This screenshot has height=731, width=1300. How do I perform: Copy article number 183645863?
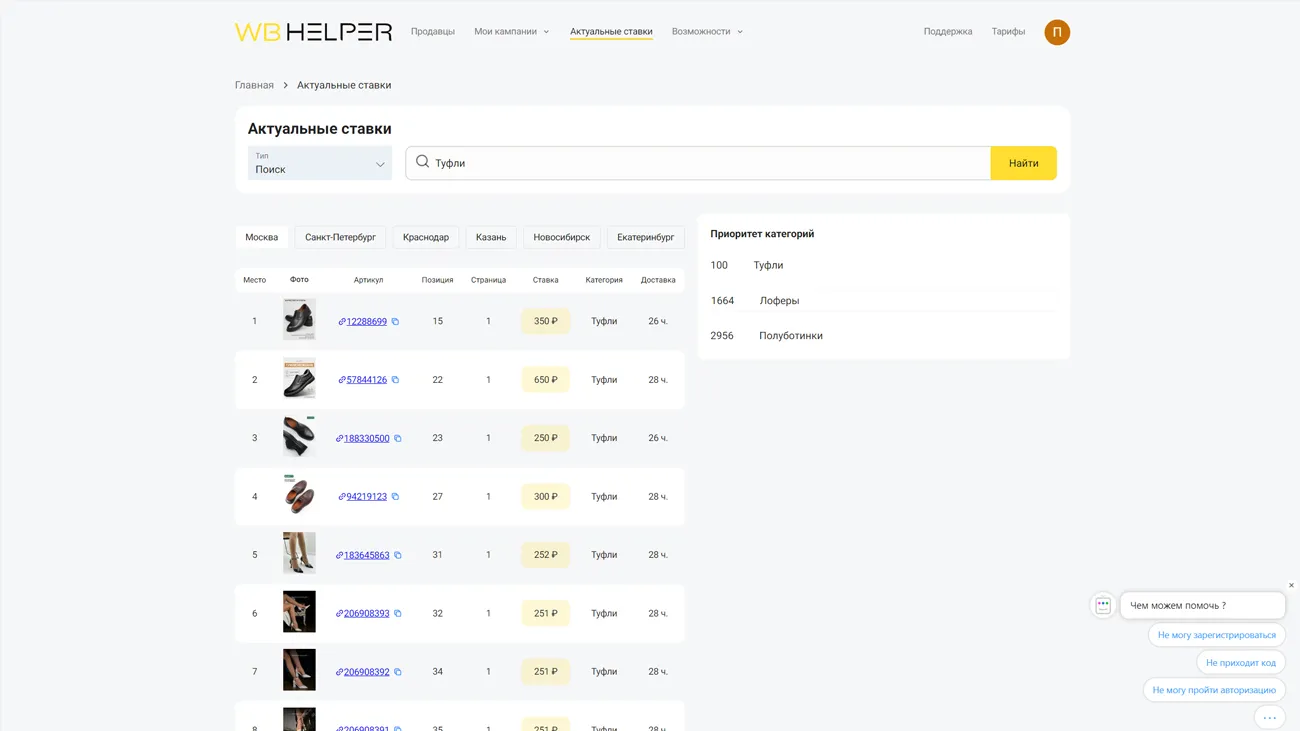[398, 555]
